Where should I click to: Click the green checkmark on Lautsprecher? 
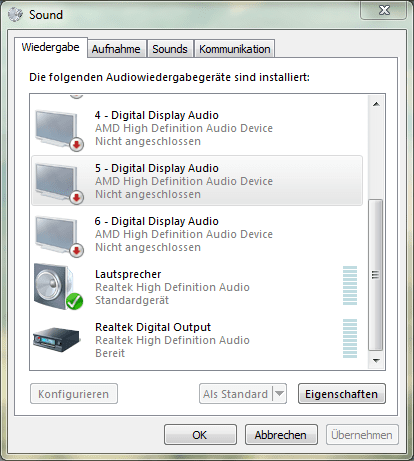(74, 301)
